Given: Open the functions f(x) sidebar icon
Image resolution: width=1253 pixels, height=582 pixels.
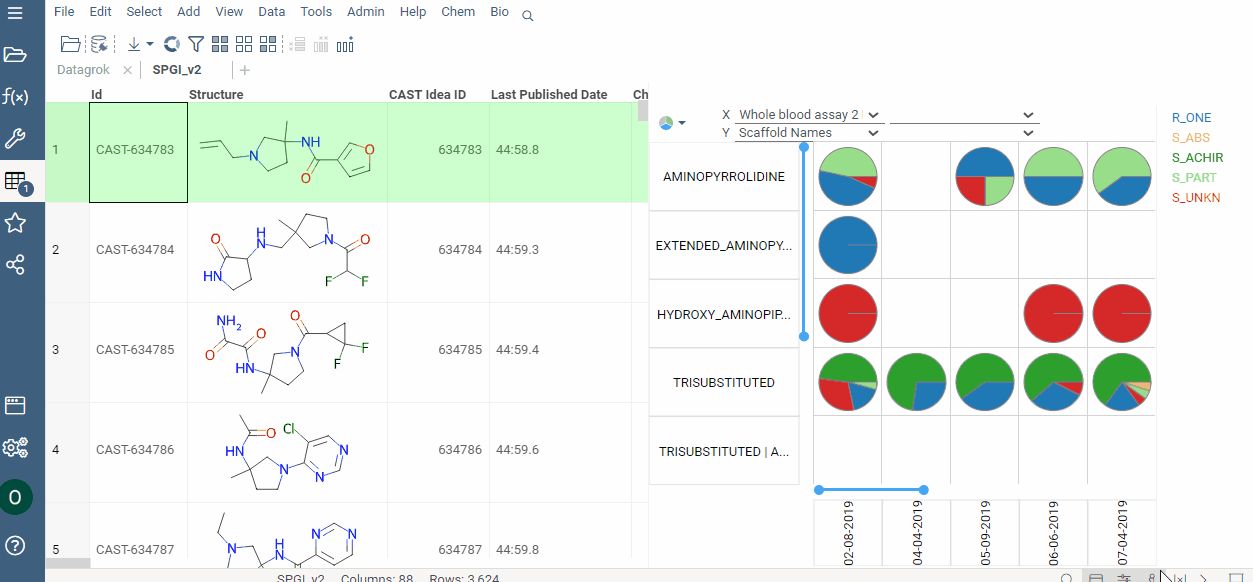Looking at the screenshot, I should tap(16, 97).
